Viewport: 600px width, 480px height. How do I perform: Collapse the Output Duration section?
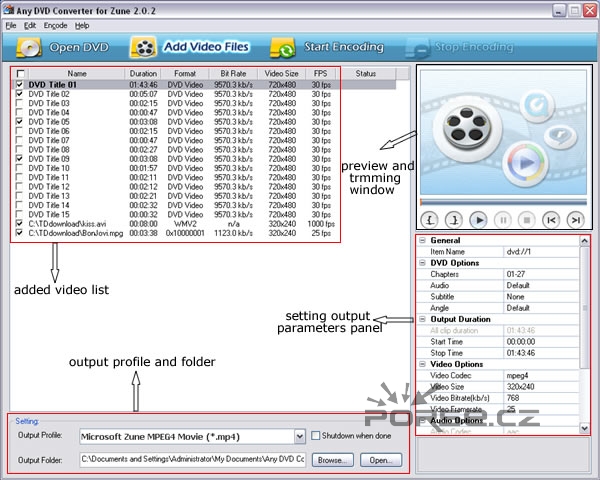(x=422, y=319)
